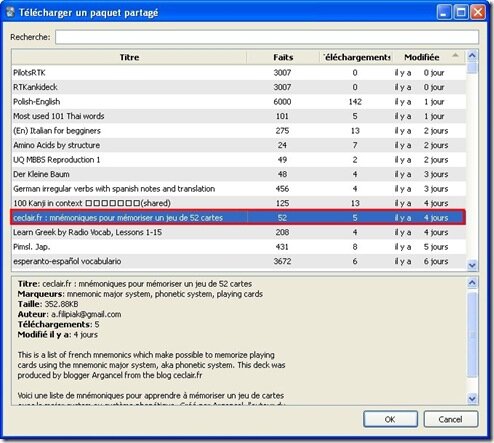Select UQ MBBS Reproduction 1 deck
494x443 pixels.
pyautogui.click(x=239, y=160)
